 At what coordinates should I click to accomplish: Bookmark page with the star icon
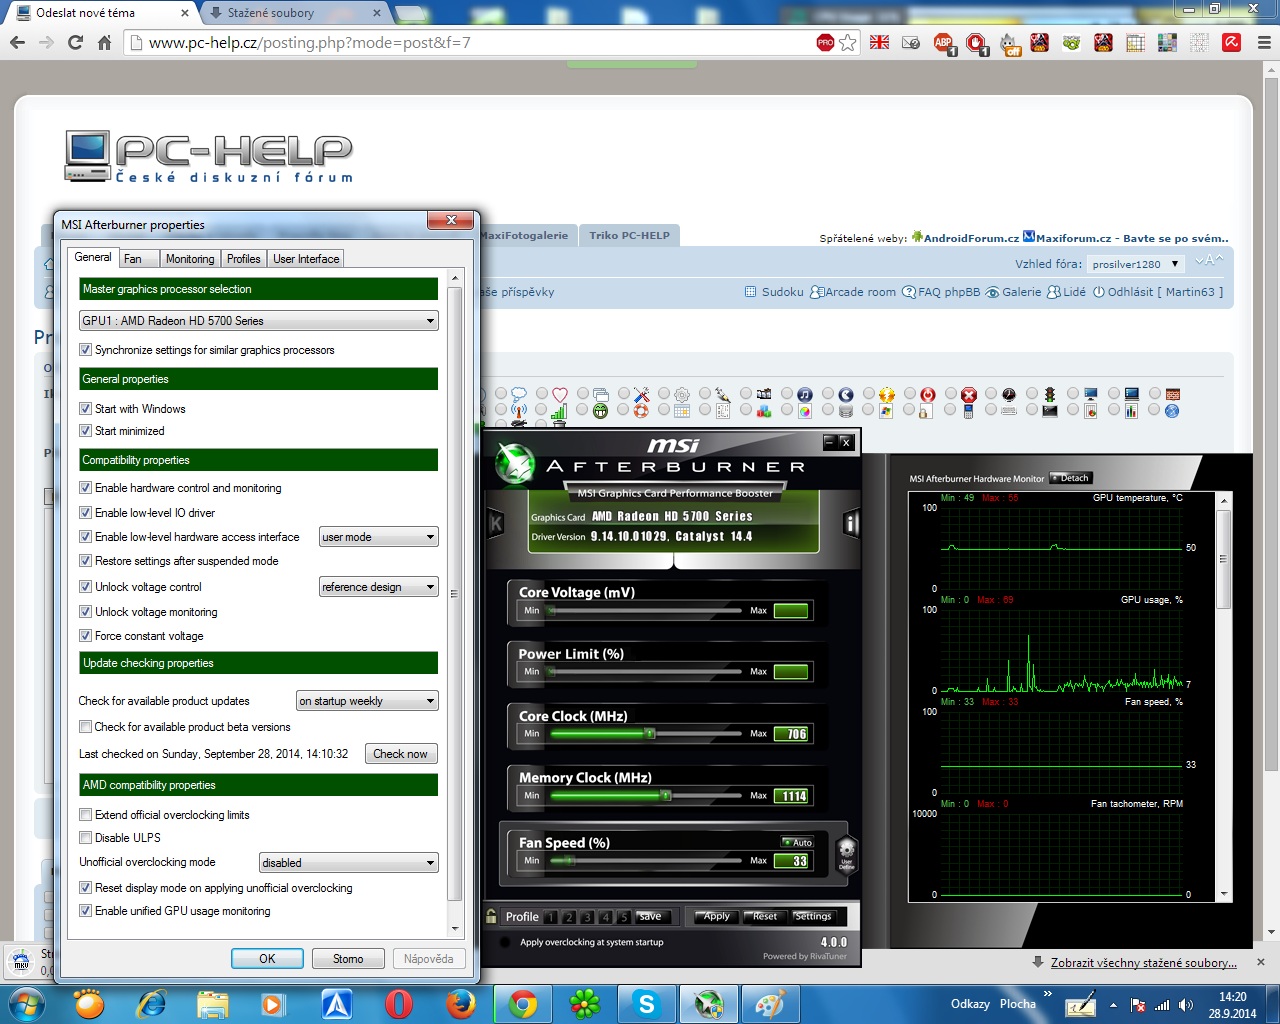click(x=848, y=42)
